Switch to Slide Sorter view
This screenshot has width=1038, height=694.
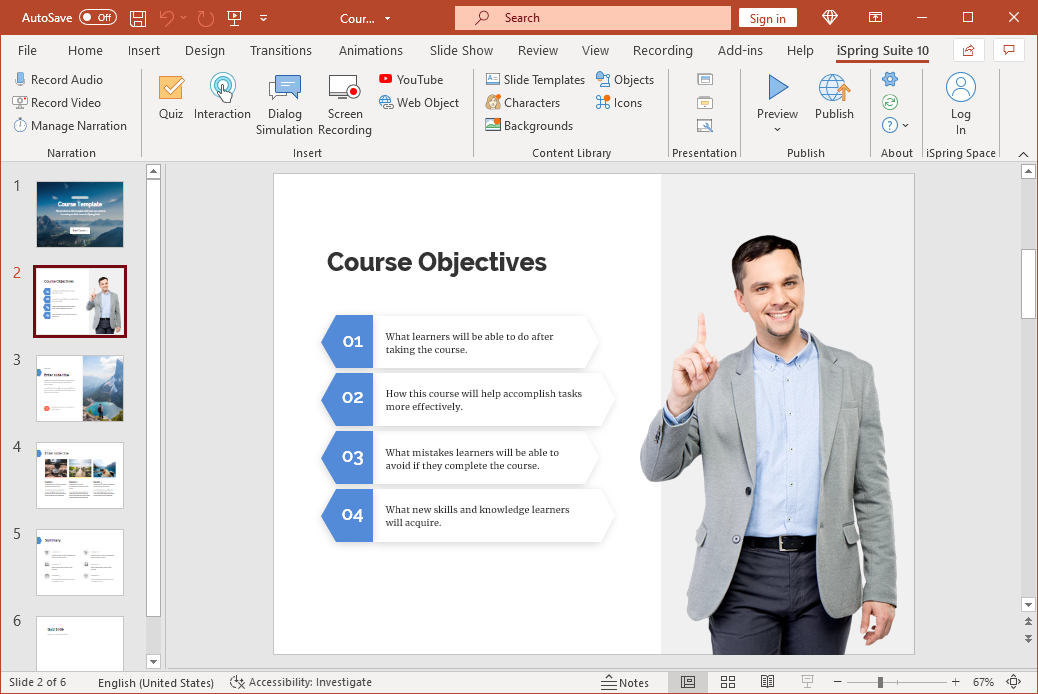click(728, 681)
